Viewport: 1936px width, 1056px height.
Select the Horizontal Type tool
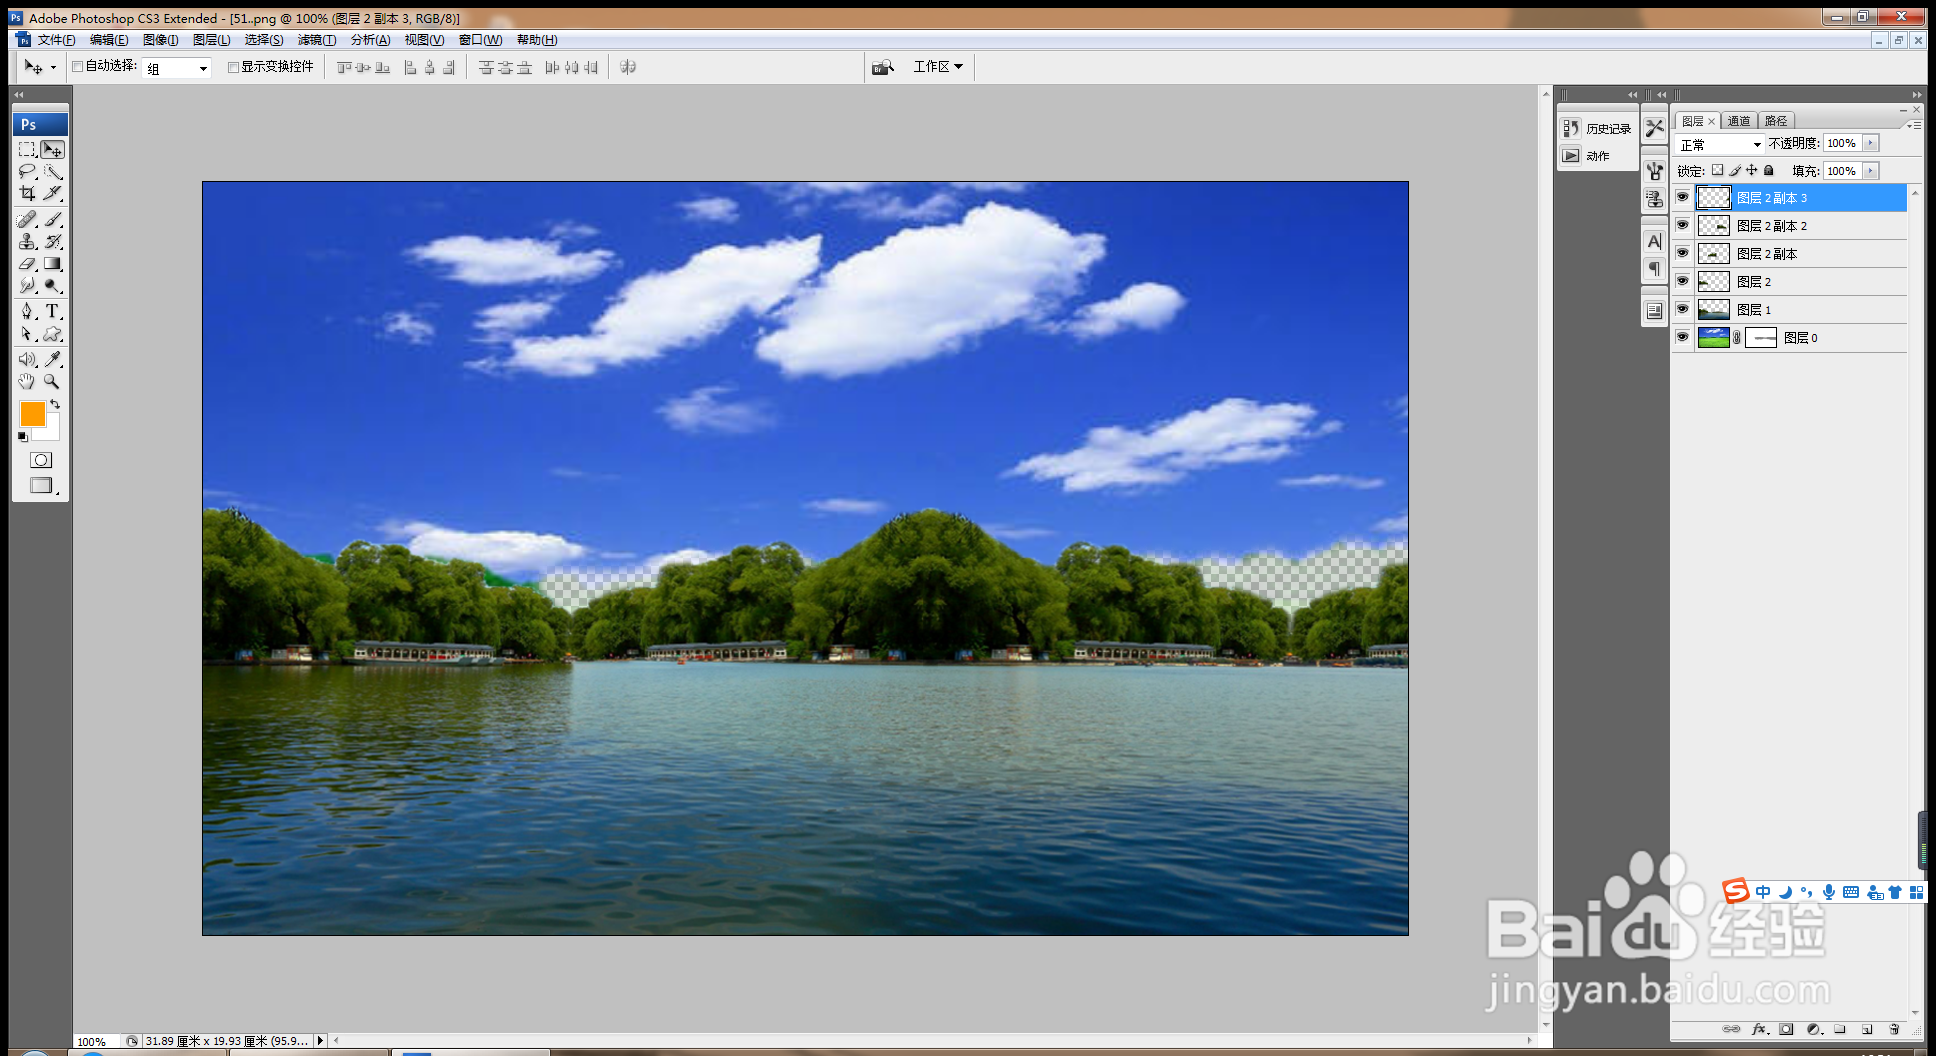[53, 311]
